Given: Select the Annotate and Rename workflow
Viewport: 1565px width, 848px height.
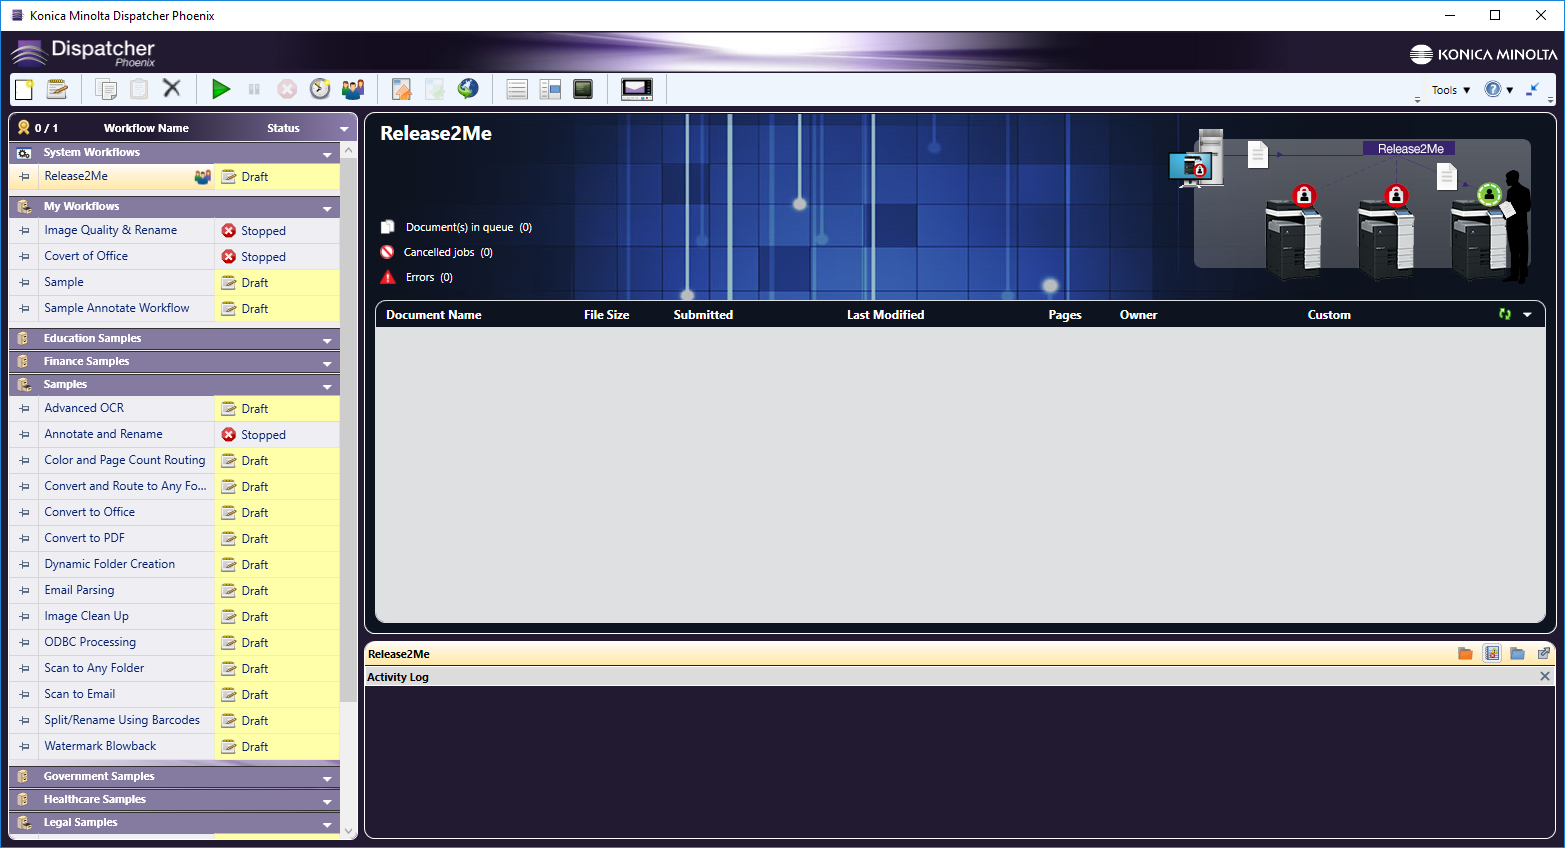Looking at the screenshot, I should (x=175, y=434).
